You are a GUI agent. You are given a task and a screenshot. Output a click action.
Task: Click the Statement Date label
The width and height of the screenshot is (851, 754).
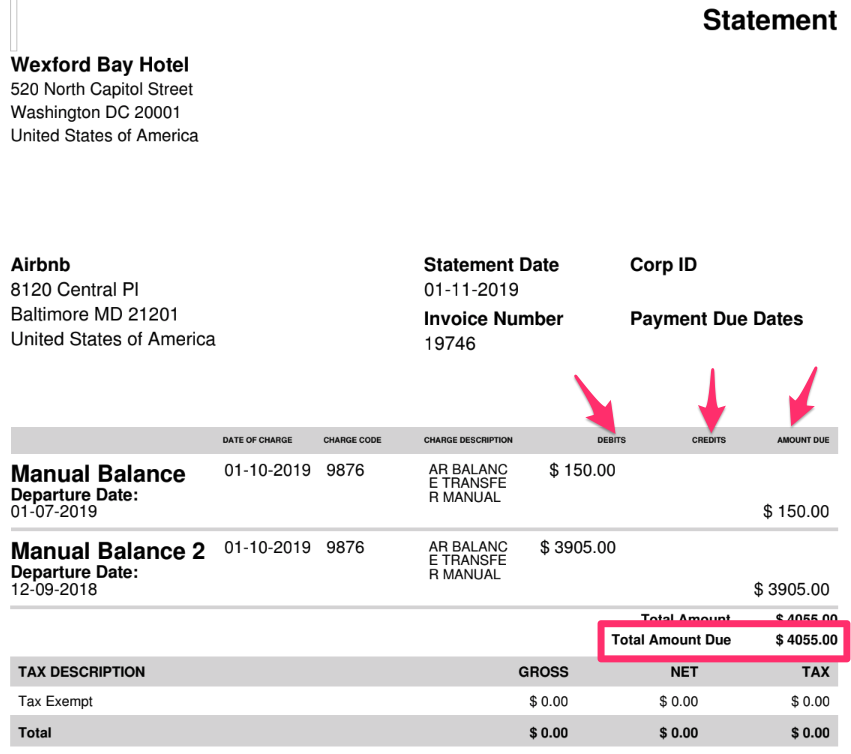click(491, 265)
